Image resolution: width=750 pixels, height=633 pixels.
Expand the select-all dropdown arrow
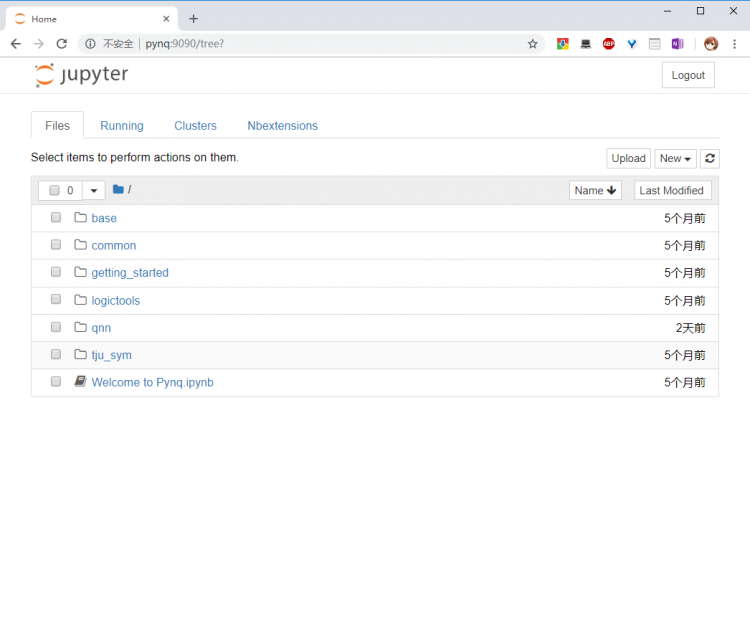point(93,190)
